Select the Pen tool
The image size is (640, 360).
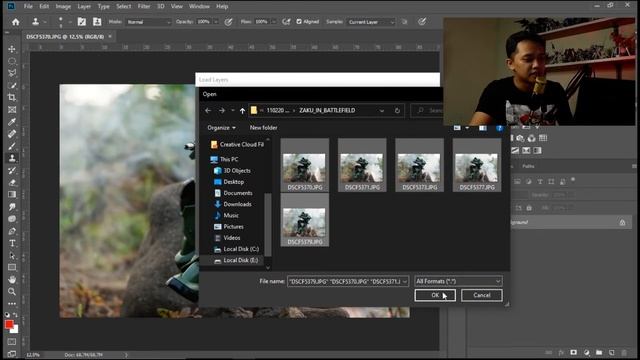(12, 231)
